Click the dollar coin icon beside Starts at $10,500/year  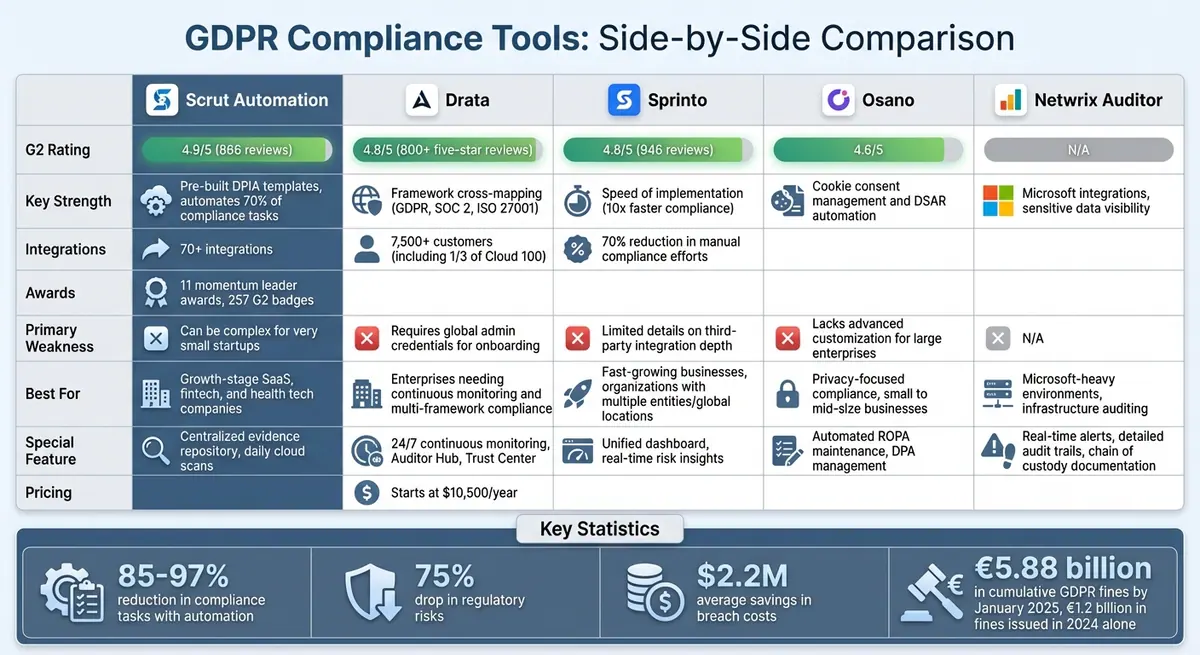[x=367, y=492]
